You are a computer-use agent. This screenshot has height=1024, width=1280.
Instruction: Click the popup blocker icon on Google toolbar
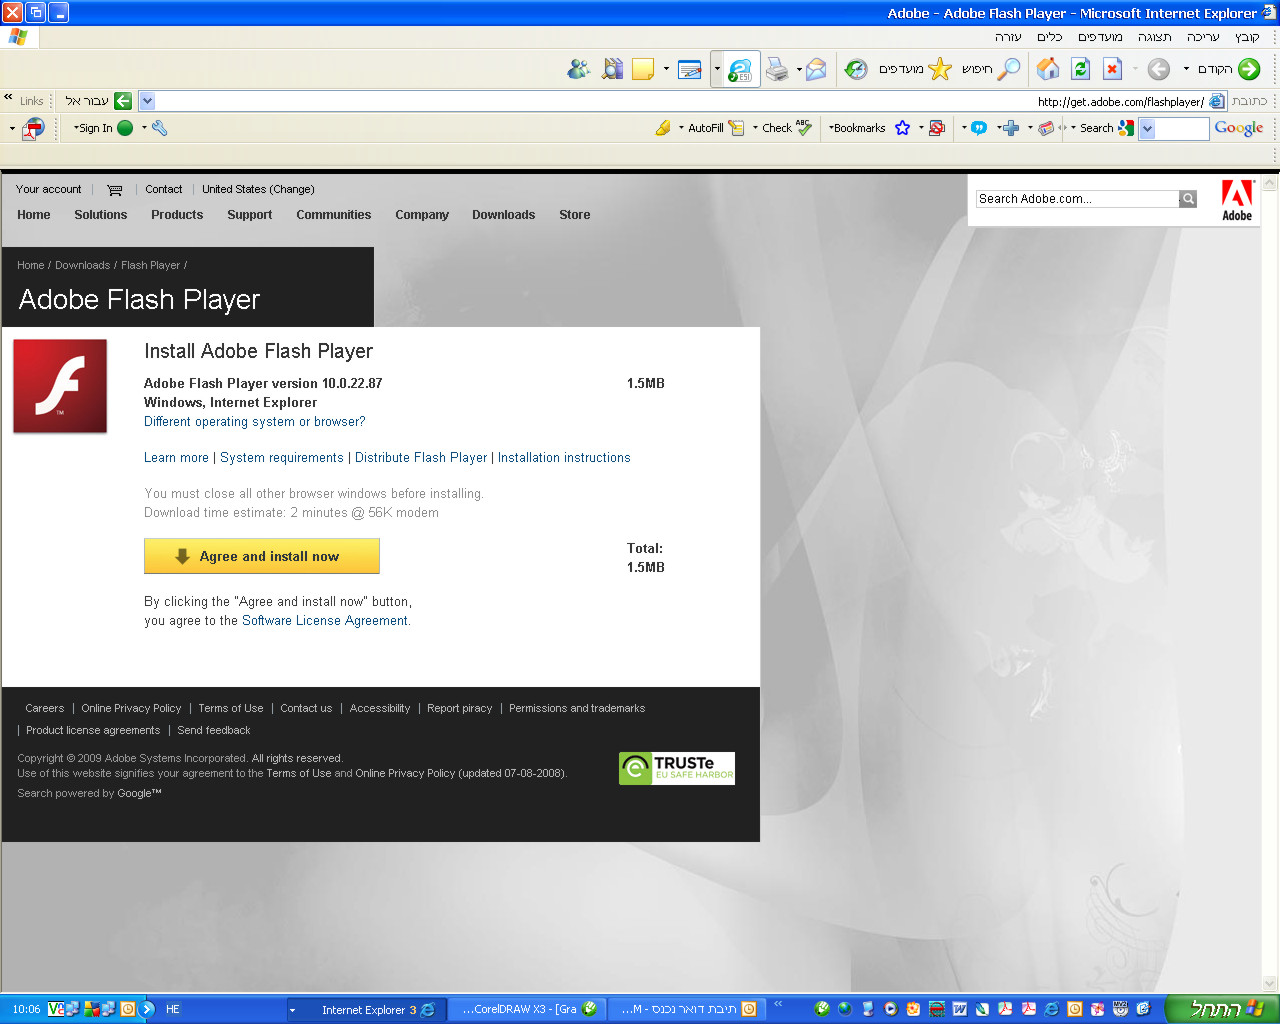click(x=937, y=128)
